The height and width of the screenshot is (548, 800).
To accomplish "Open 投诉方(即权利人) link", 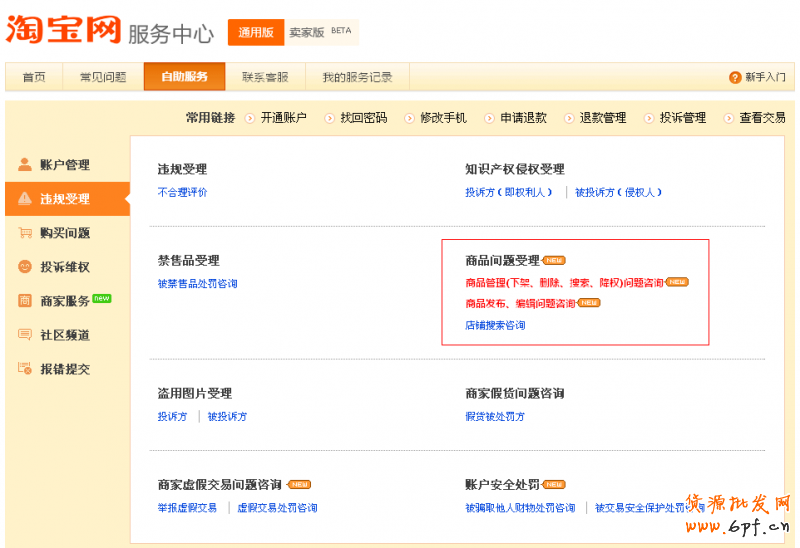I will point(509,192).
